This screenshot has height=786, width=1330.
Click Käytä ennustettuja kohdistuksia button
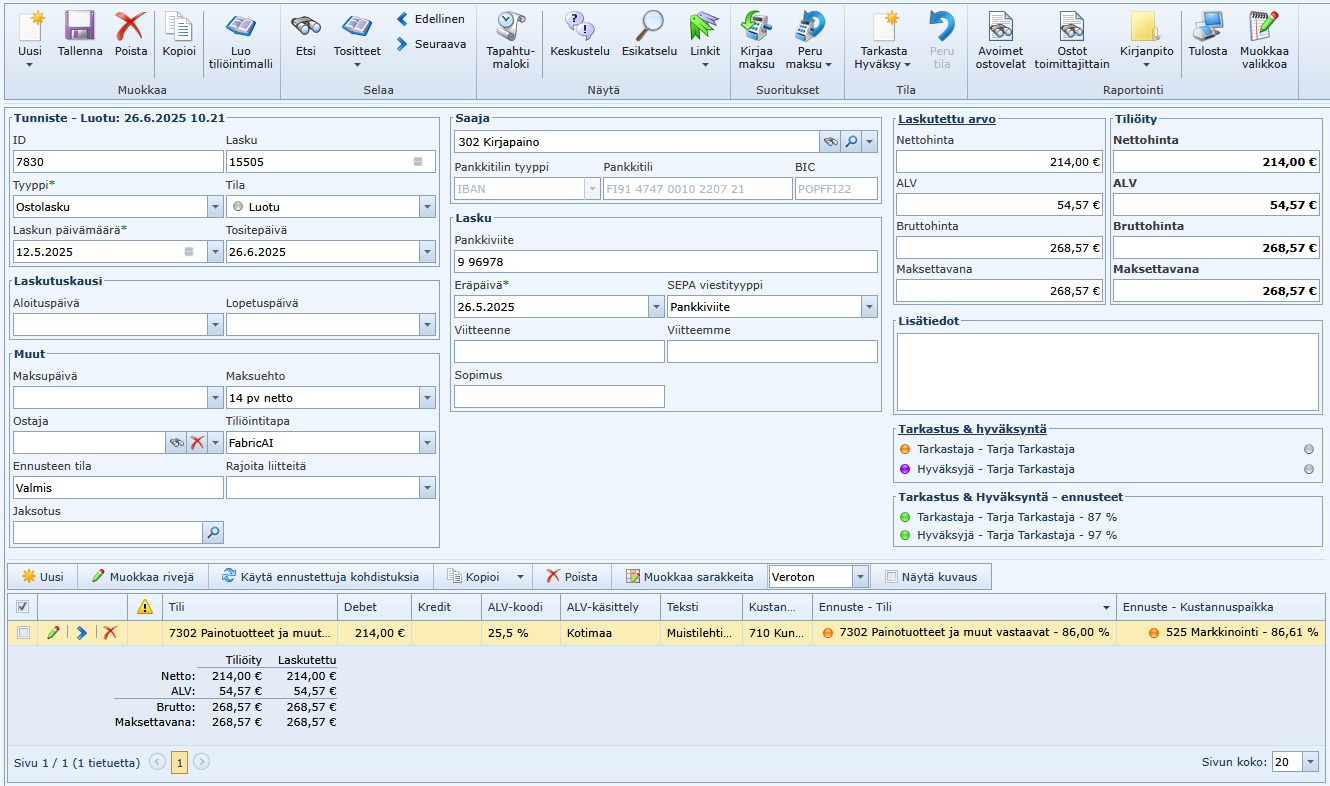click(x=320, y=577)
